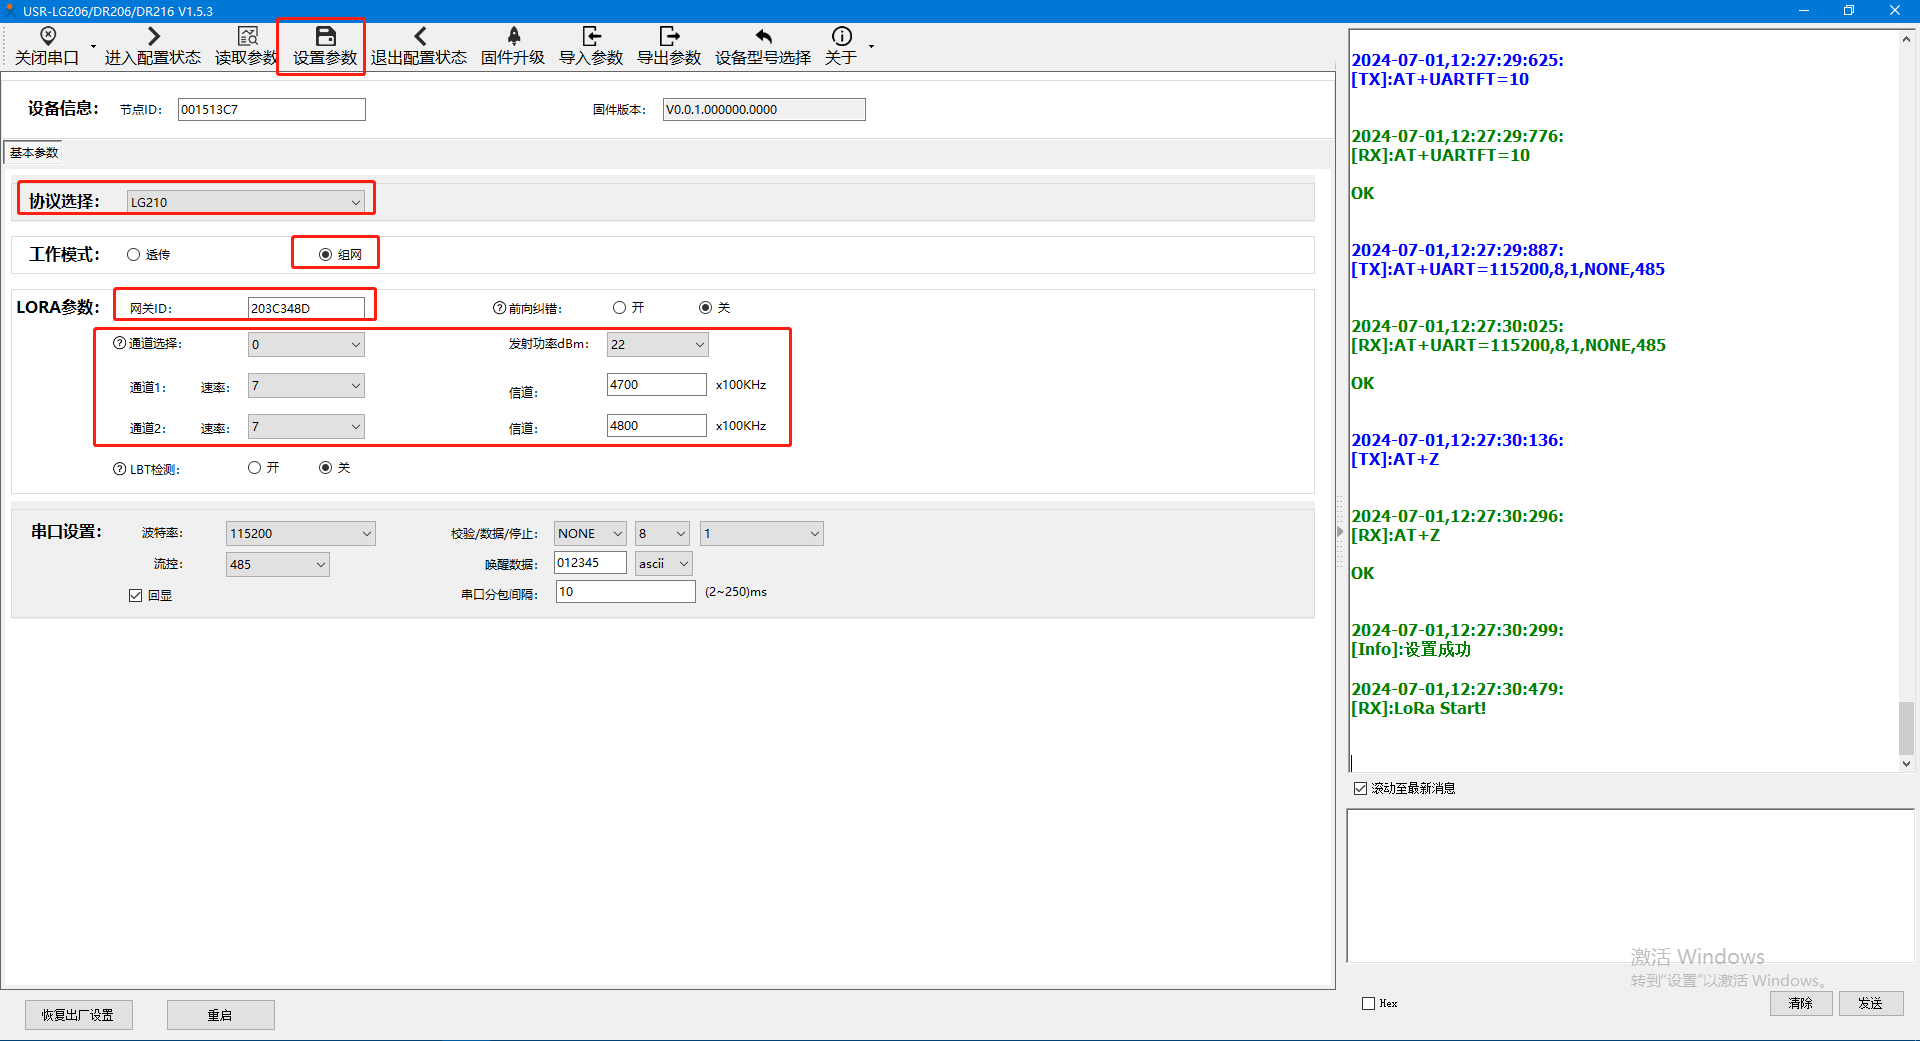Click the send message text area

(1630, 886)
